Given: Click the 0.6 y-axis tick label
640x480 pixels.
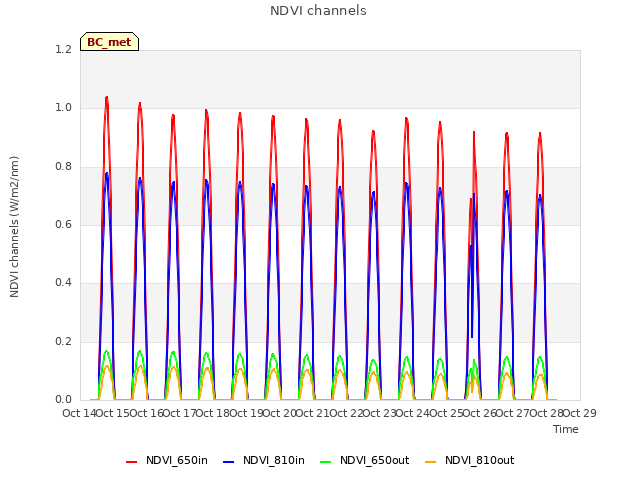Looking at the screenshot, I should [63, 224].
